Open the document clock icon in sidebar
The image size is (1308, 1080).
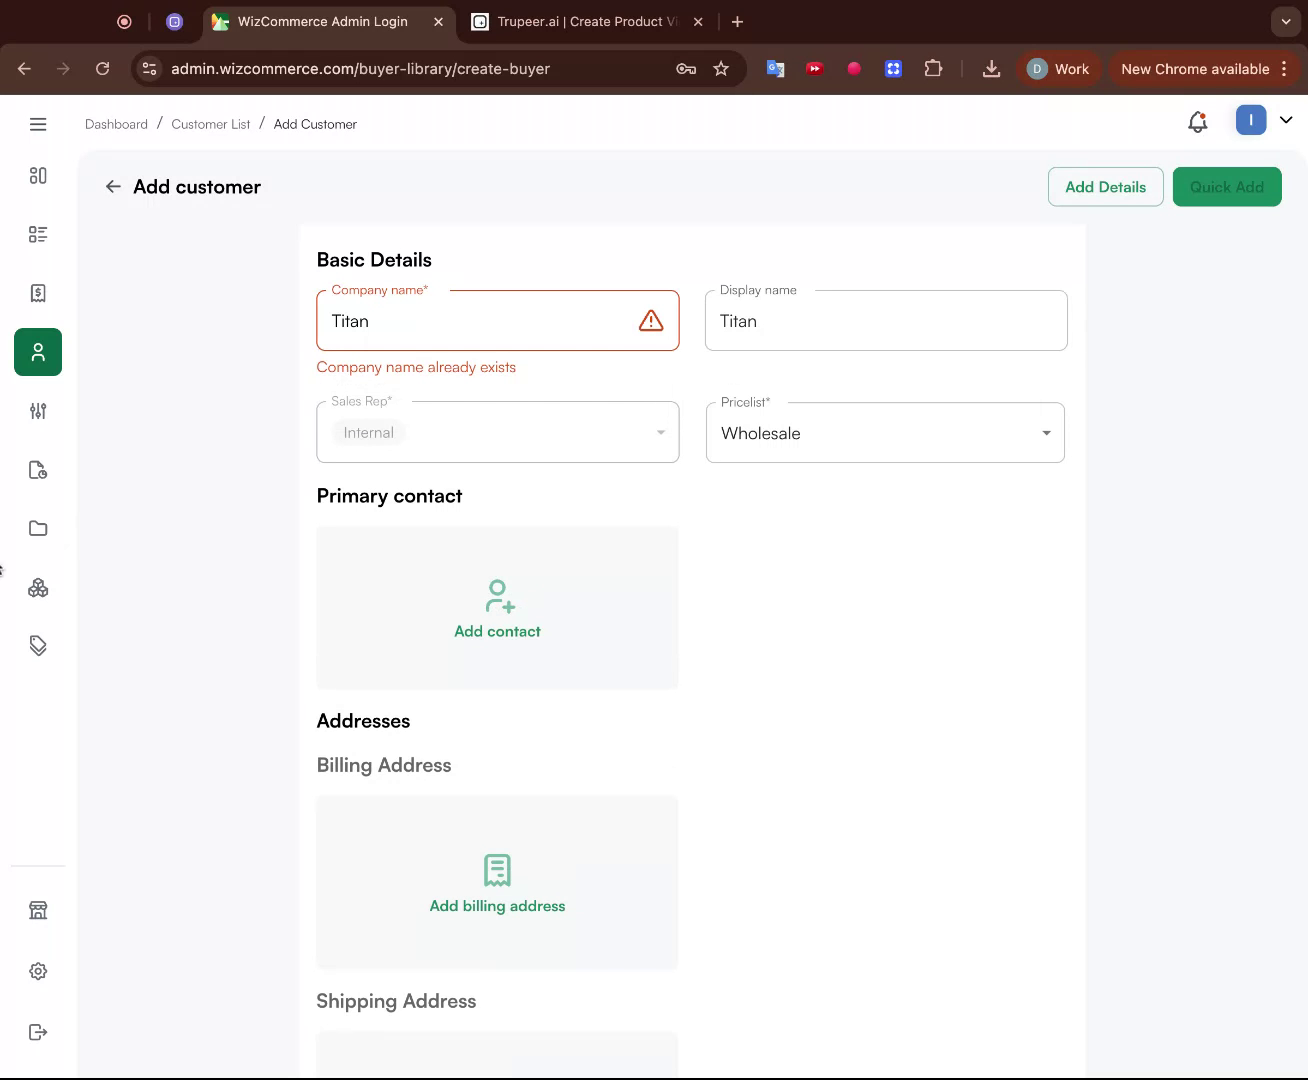pyautogui.click(x=38, y=470)
